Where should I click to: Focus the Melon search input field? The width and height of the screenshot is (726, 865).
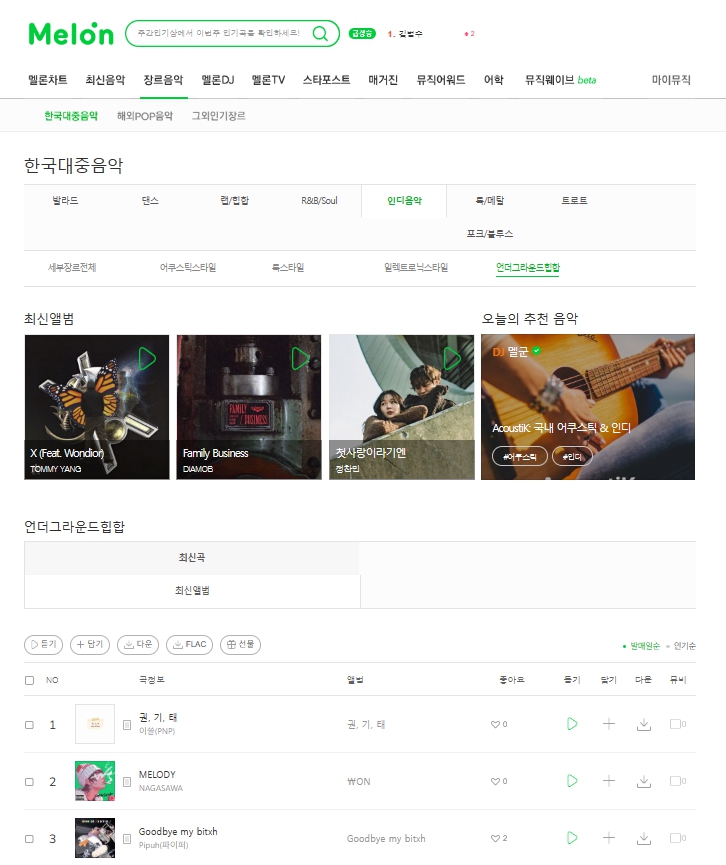pos(220,34)
